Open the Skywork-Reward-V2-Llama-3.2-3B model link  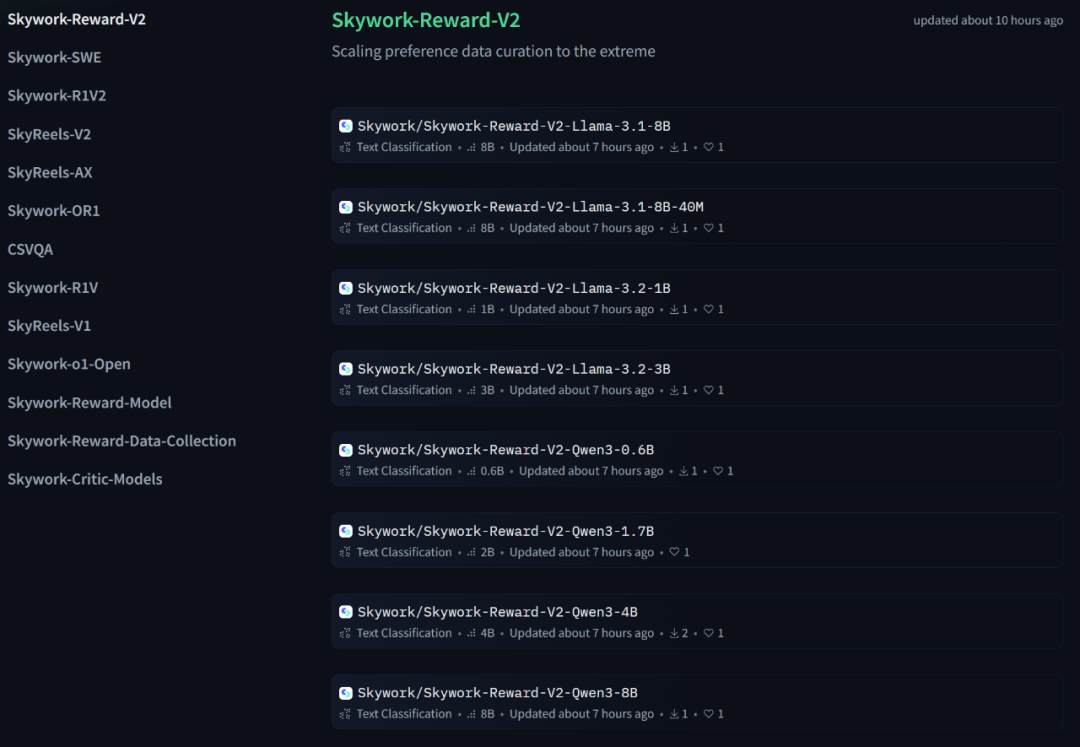coord(514,369)
